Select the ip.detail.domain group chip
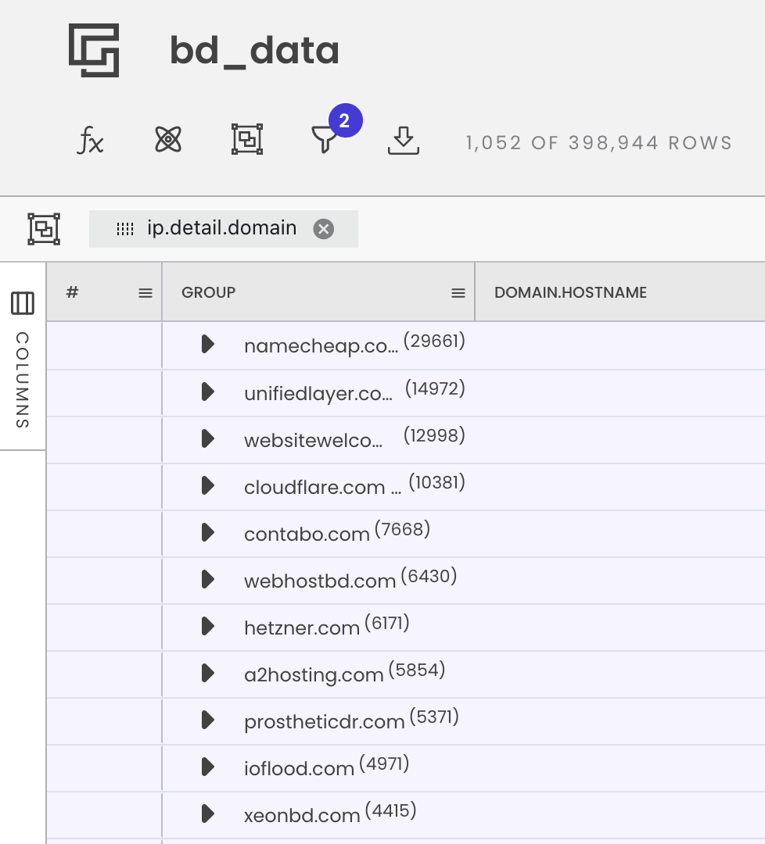The image size is (765, 844). [223, 229]
